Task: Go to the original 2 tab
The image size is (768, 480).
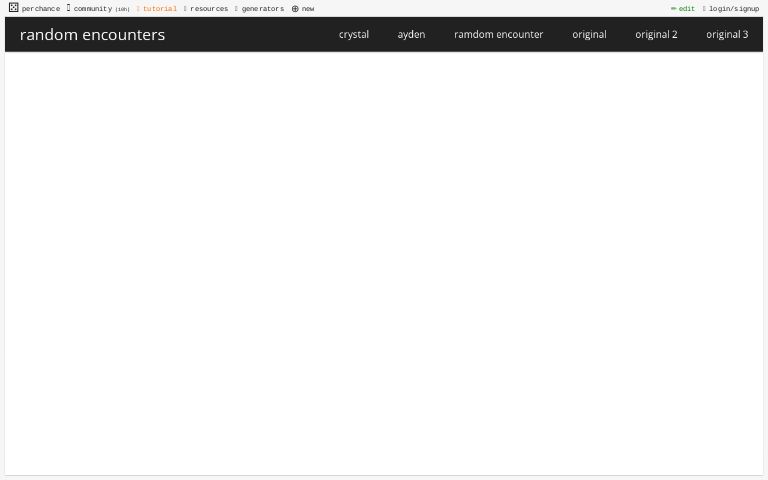Action: [656, 34]
